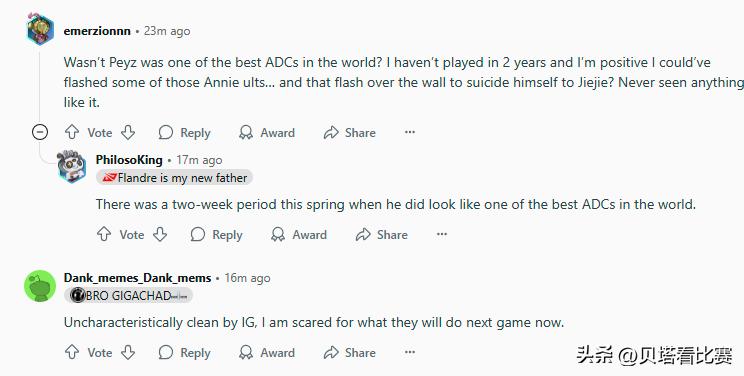744x376 pixels.
Task: Click Dank_memes_Dank_mems green avatar
Action: [40, 286]
